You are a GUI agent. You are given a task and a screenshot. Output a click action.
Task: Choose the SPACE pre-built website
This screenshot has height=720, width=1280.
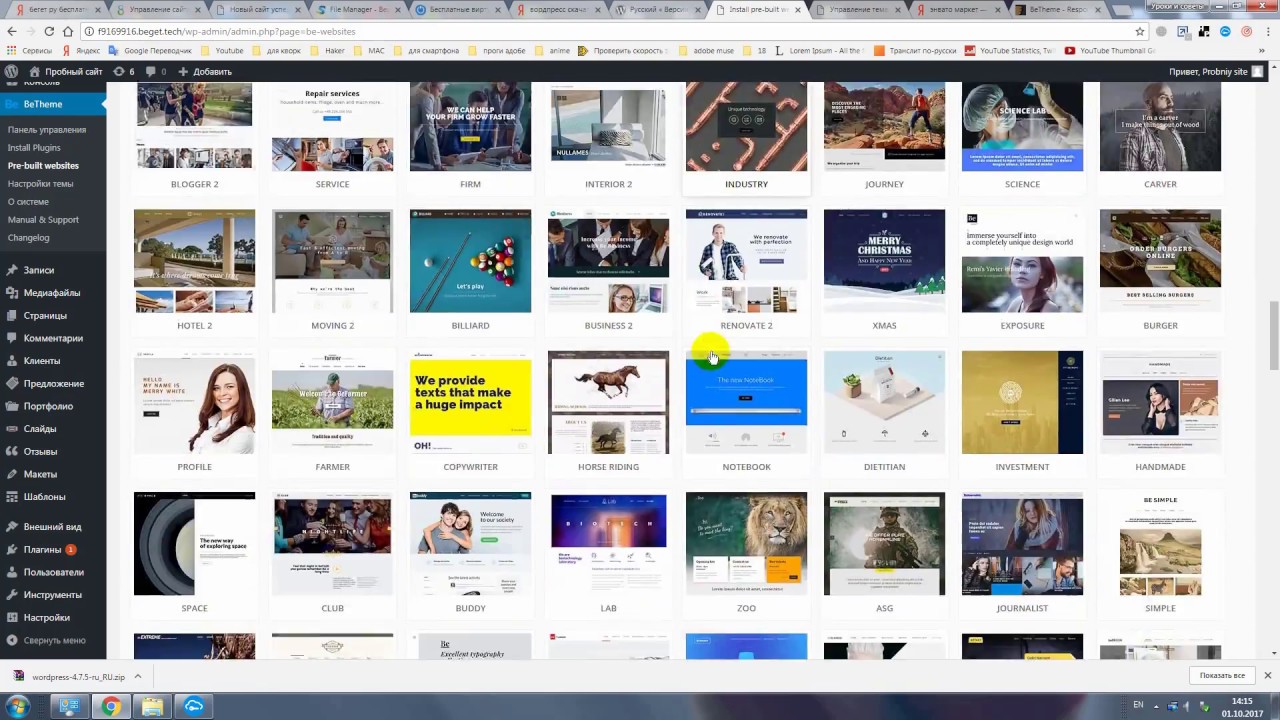tap(194, 544)
